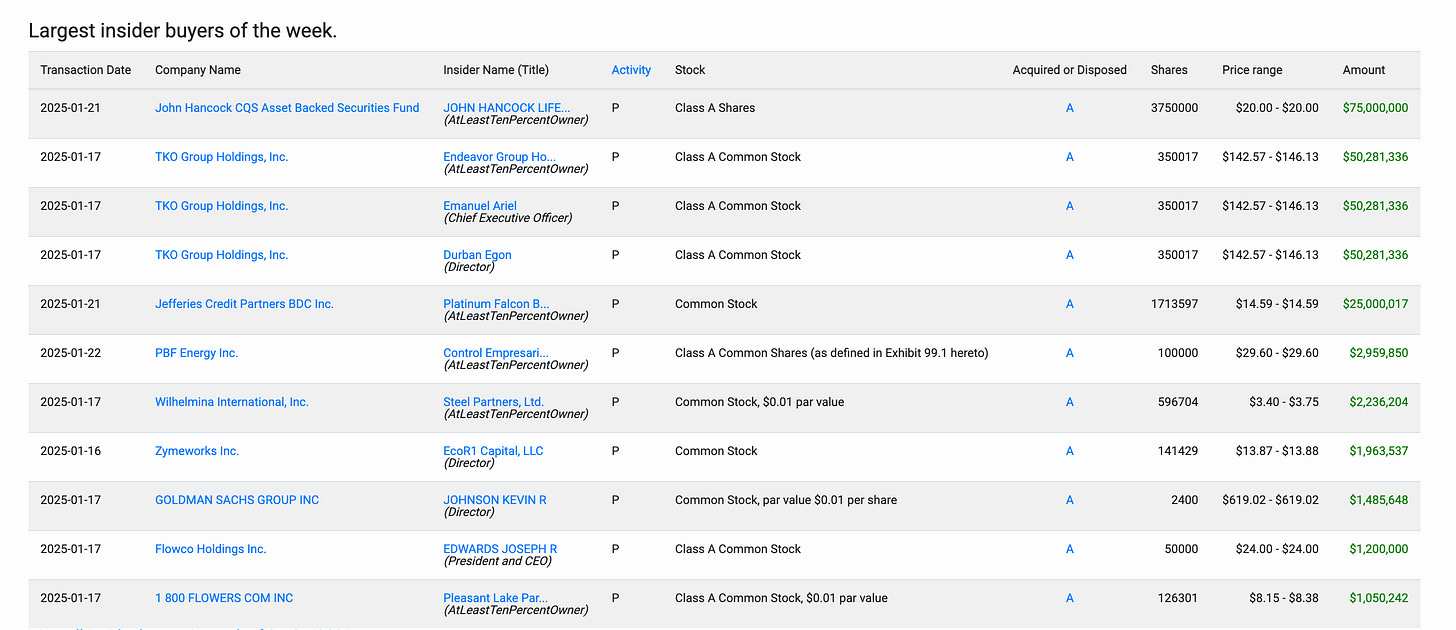The width and height of the screenshot is (1456, 630).
Task: Select 'Largest insider buyers of the week' heading
Action: [183, 30]
